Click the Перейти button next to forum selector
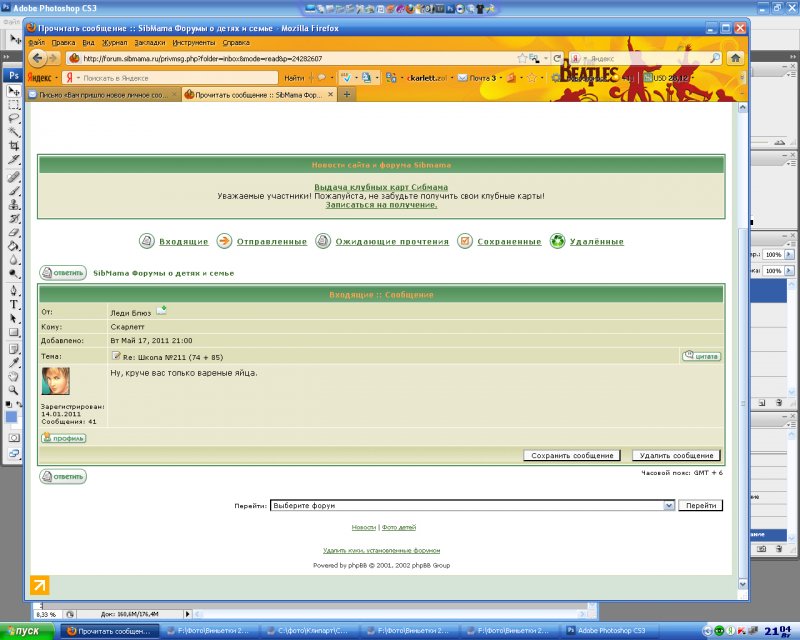The image size is (800, 640). click(701, 505)
